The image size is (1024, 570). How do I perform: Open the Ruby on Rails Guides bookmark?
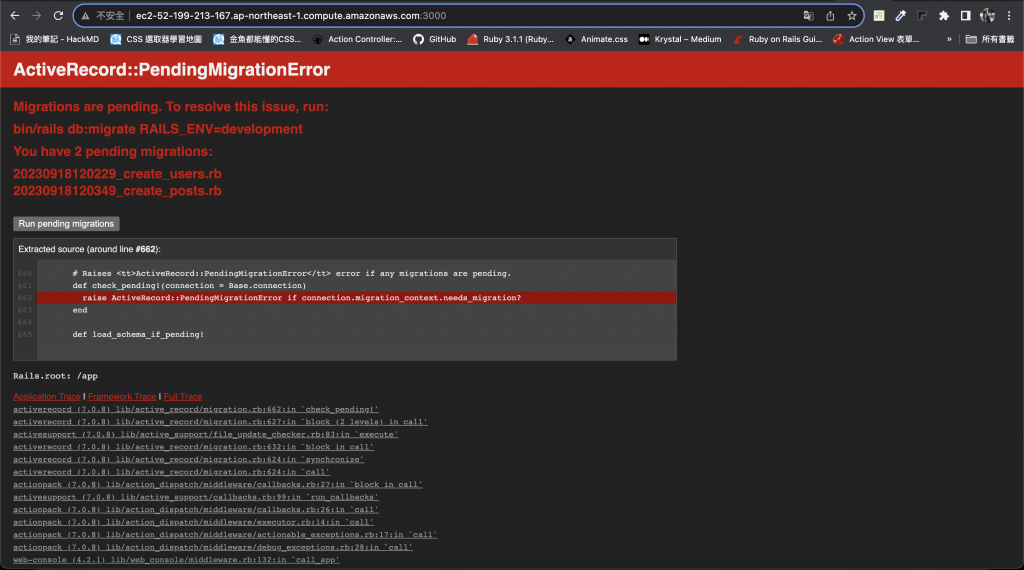pos(777,39)
